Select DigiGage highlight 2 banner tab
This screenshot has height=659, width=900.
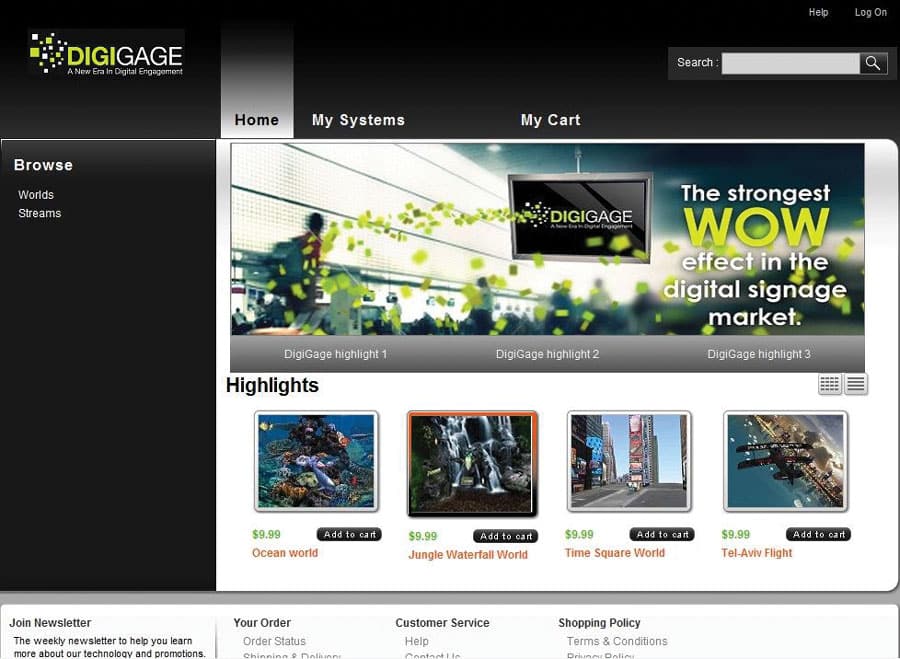coord(547,354)
